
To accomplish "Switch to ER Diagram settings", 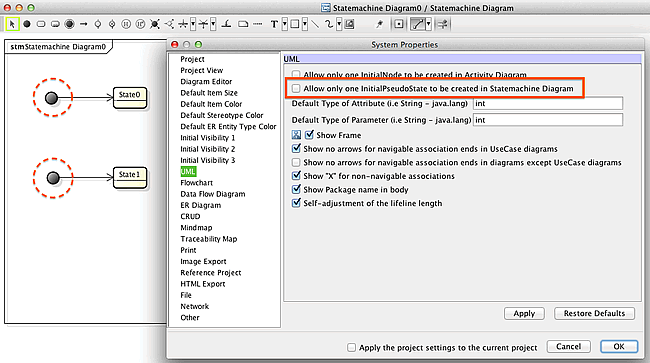I will pos(201,205).
